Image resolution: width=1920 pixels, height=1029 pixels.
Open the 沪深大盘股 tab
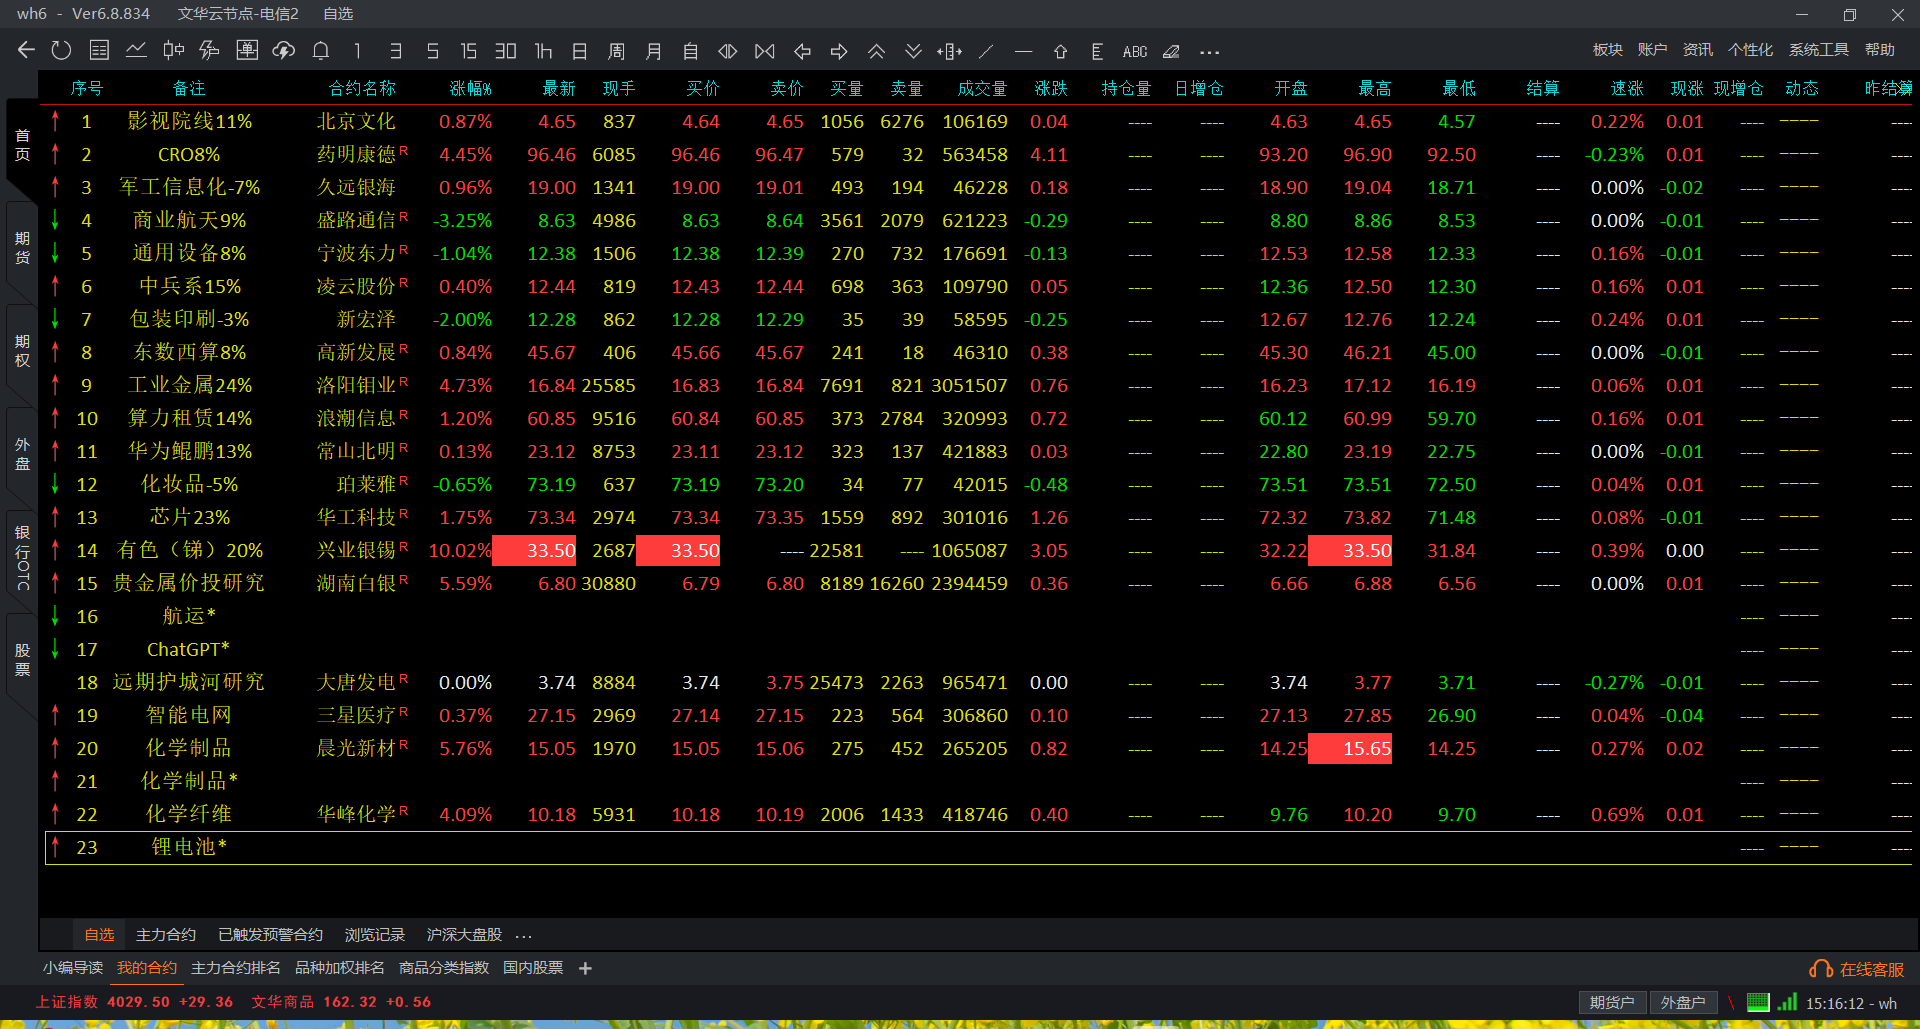click(464, 935)
